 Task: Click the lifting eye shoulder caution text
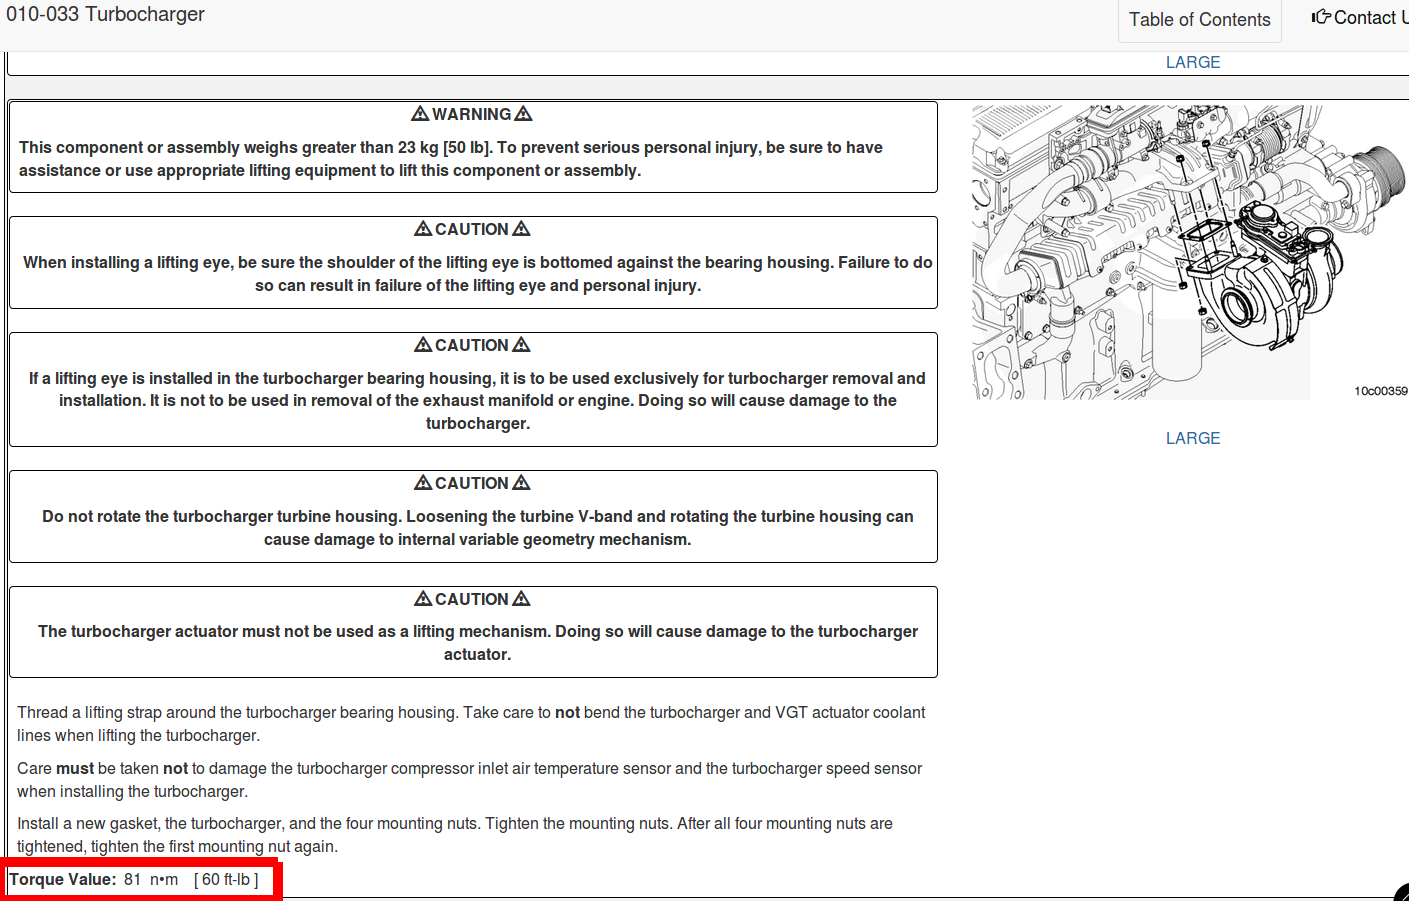478,274
